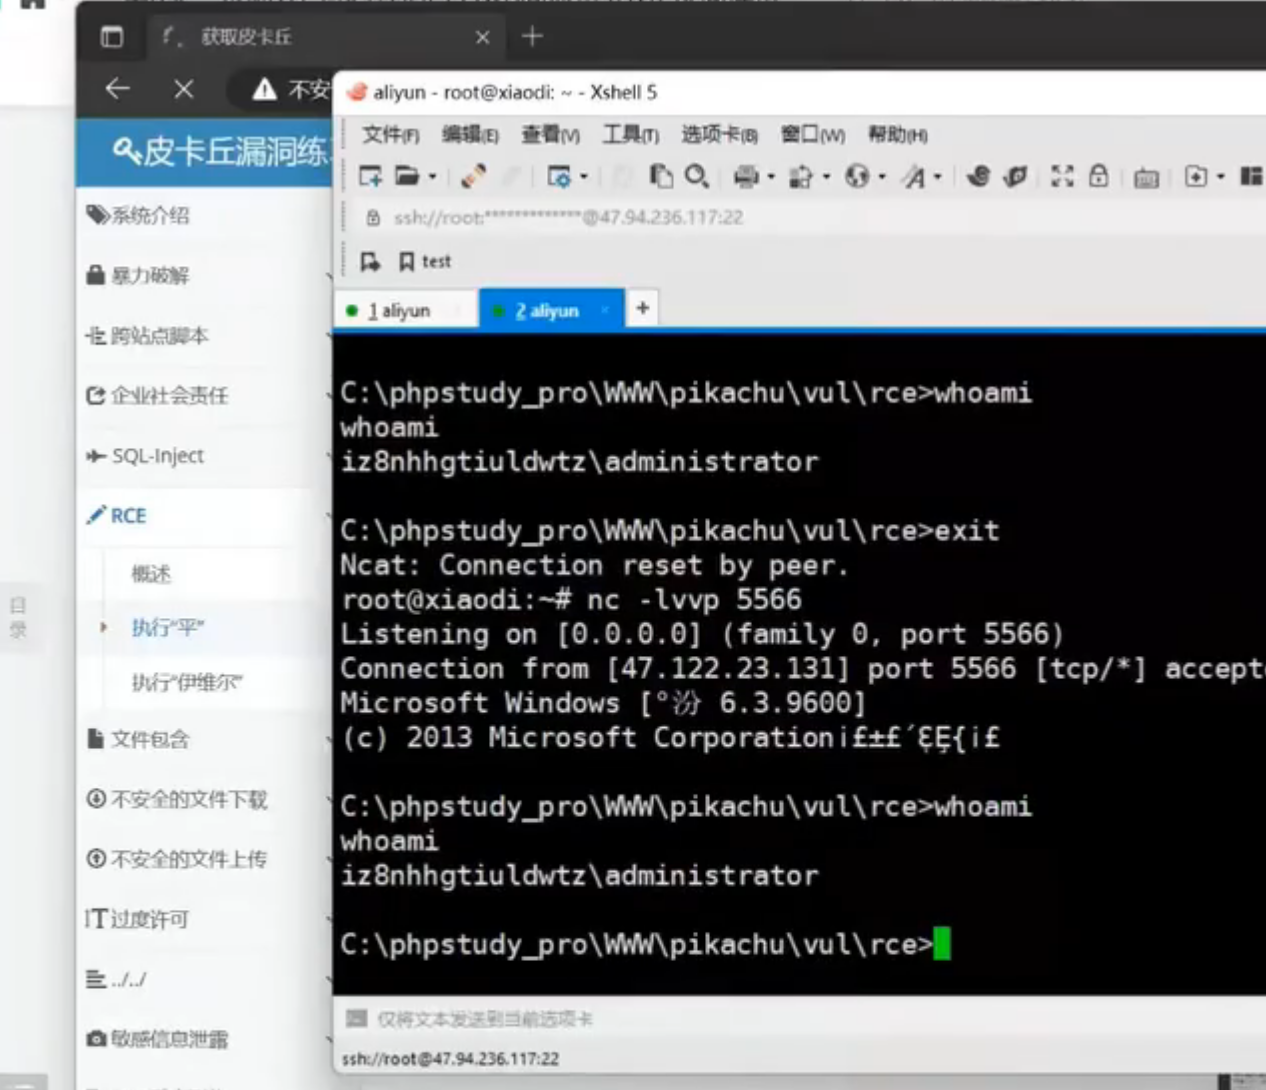Click the file transfer icon
1266x1090 pixels.
click(801, 177)
